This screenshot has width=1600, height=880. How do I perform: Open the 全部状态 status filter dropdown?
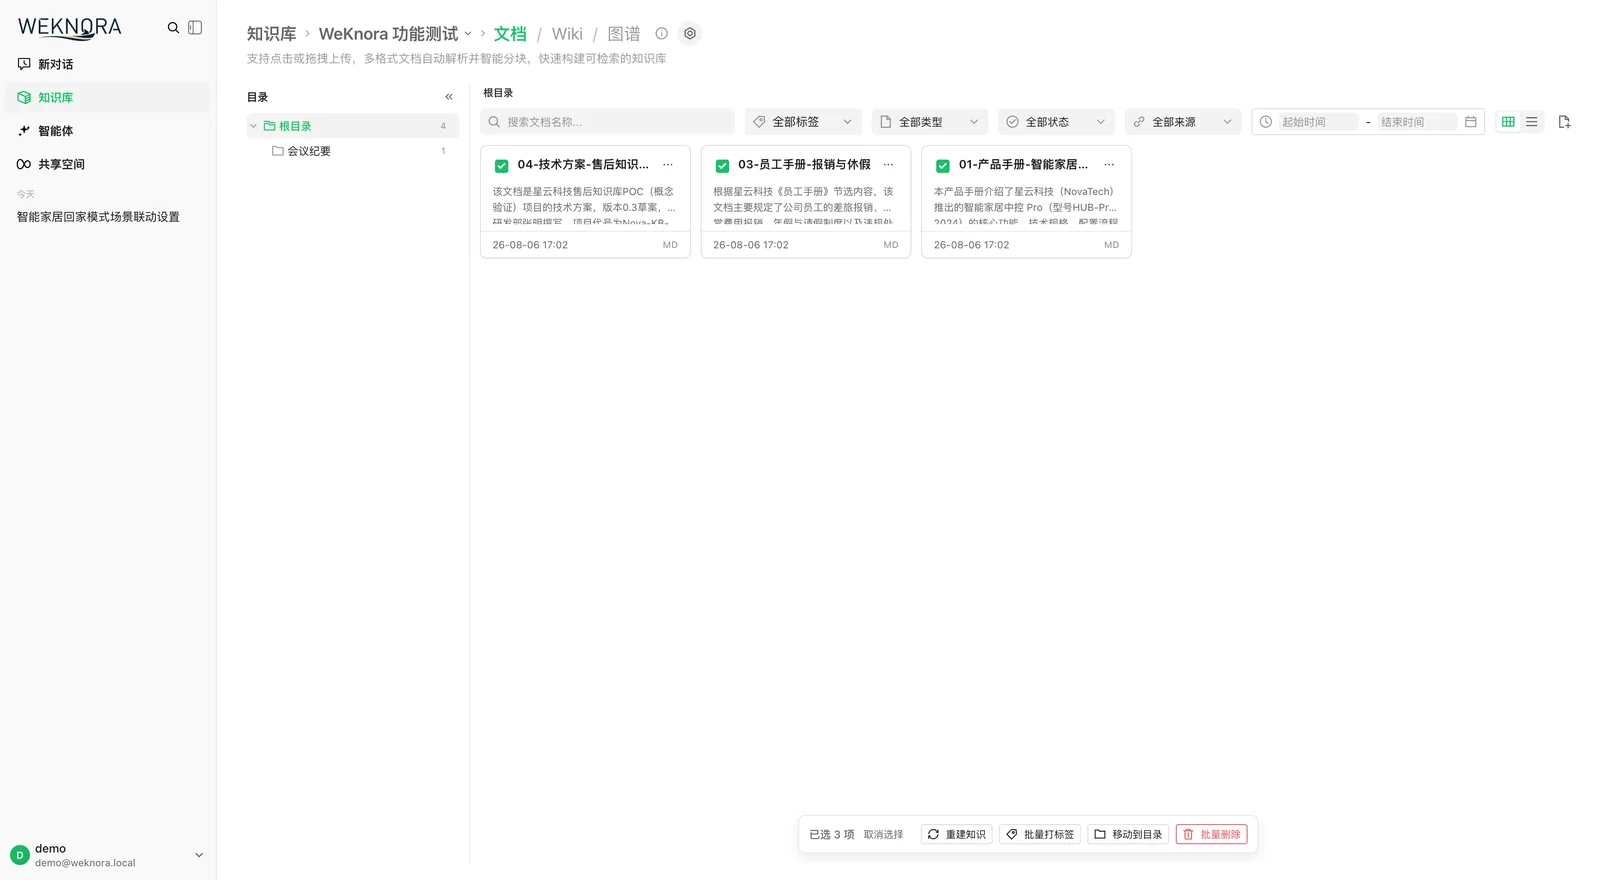[1056, 122]
